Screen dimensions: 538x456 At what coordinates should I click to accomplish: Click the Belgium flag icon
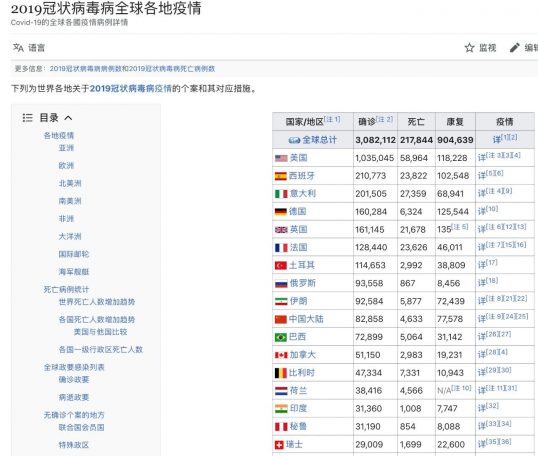coord(281,373)
